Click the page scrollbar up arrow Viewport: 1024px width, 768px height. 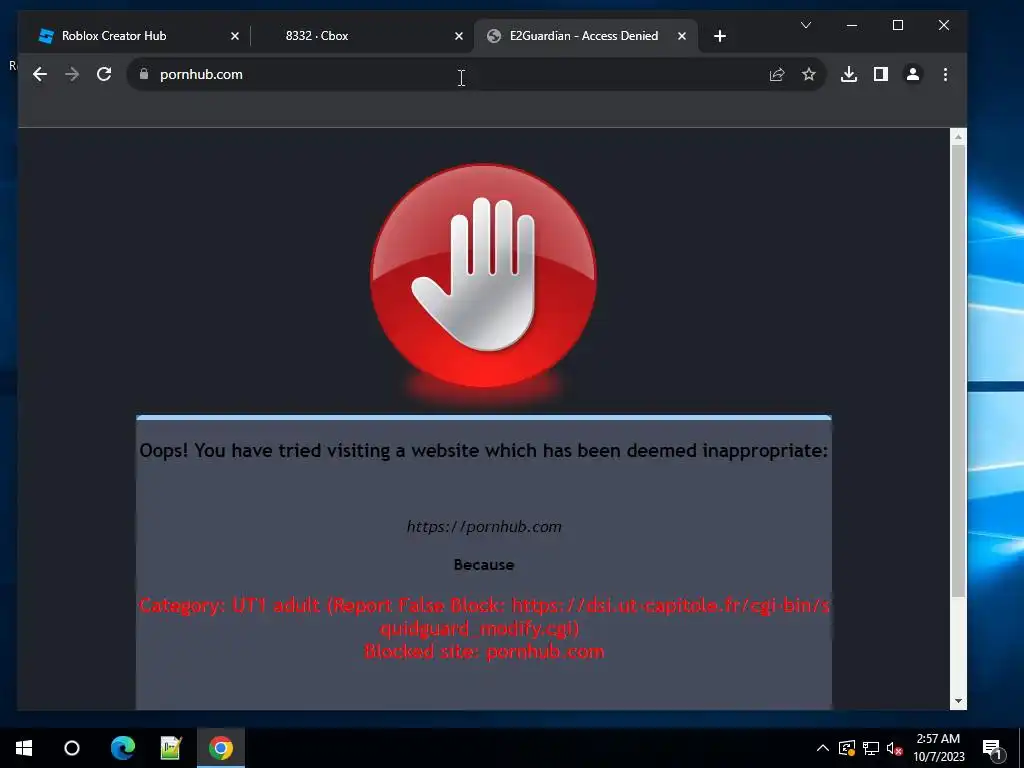coord(958,136)
